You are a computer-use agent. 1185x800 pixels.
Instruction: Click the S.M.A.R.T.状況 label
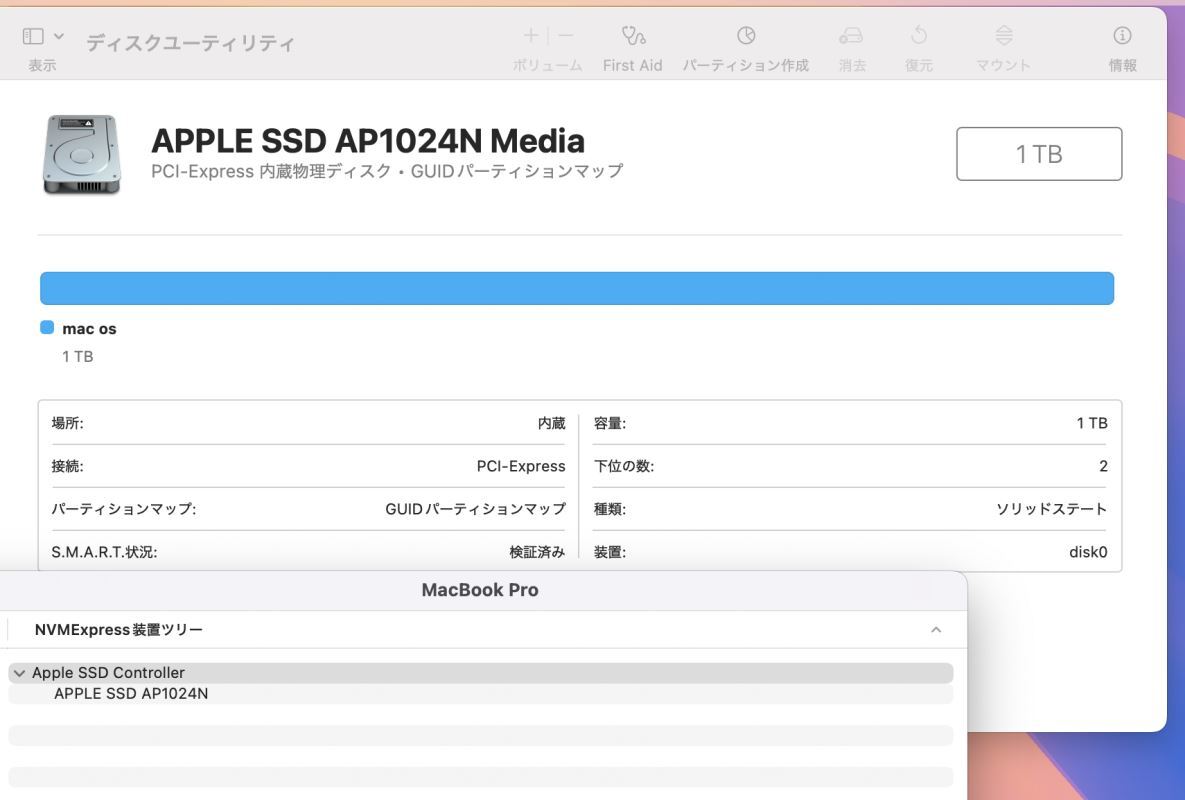click(x=104, y=552)
